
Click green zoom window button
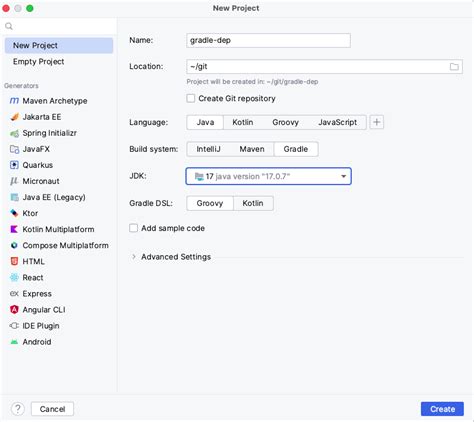point(30,8)
